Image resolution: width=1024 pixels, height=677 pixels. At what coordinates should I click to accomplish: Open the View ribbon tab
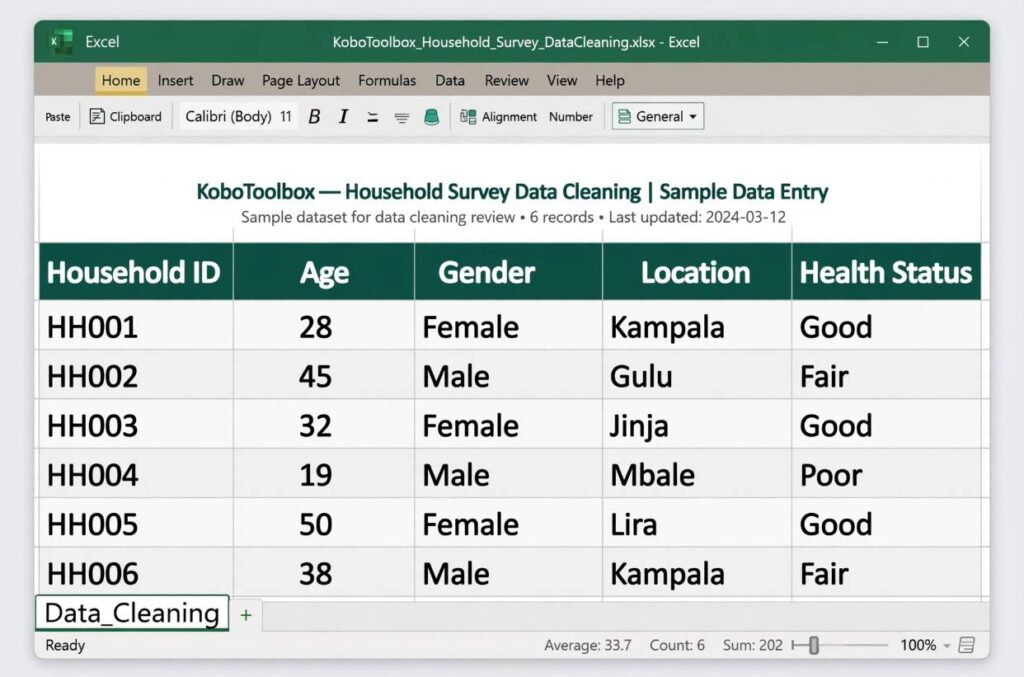click(x=562, y=80)
